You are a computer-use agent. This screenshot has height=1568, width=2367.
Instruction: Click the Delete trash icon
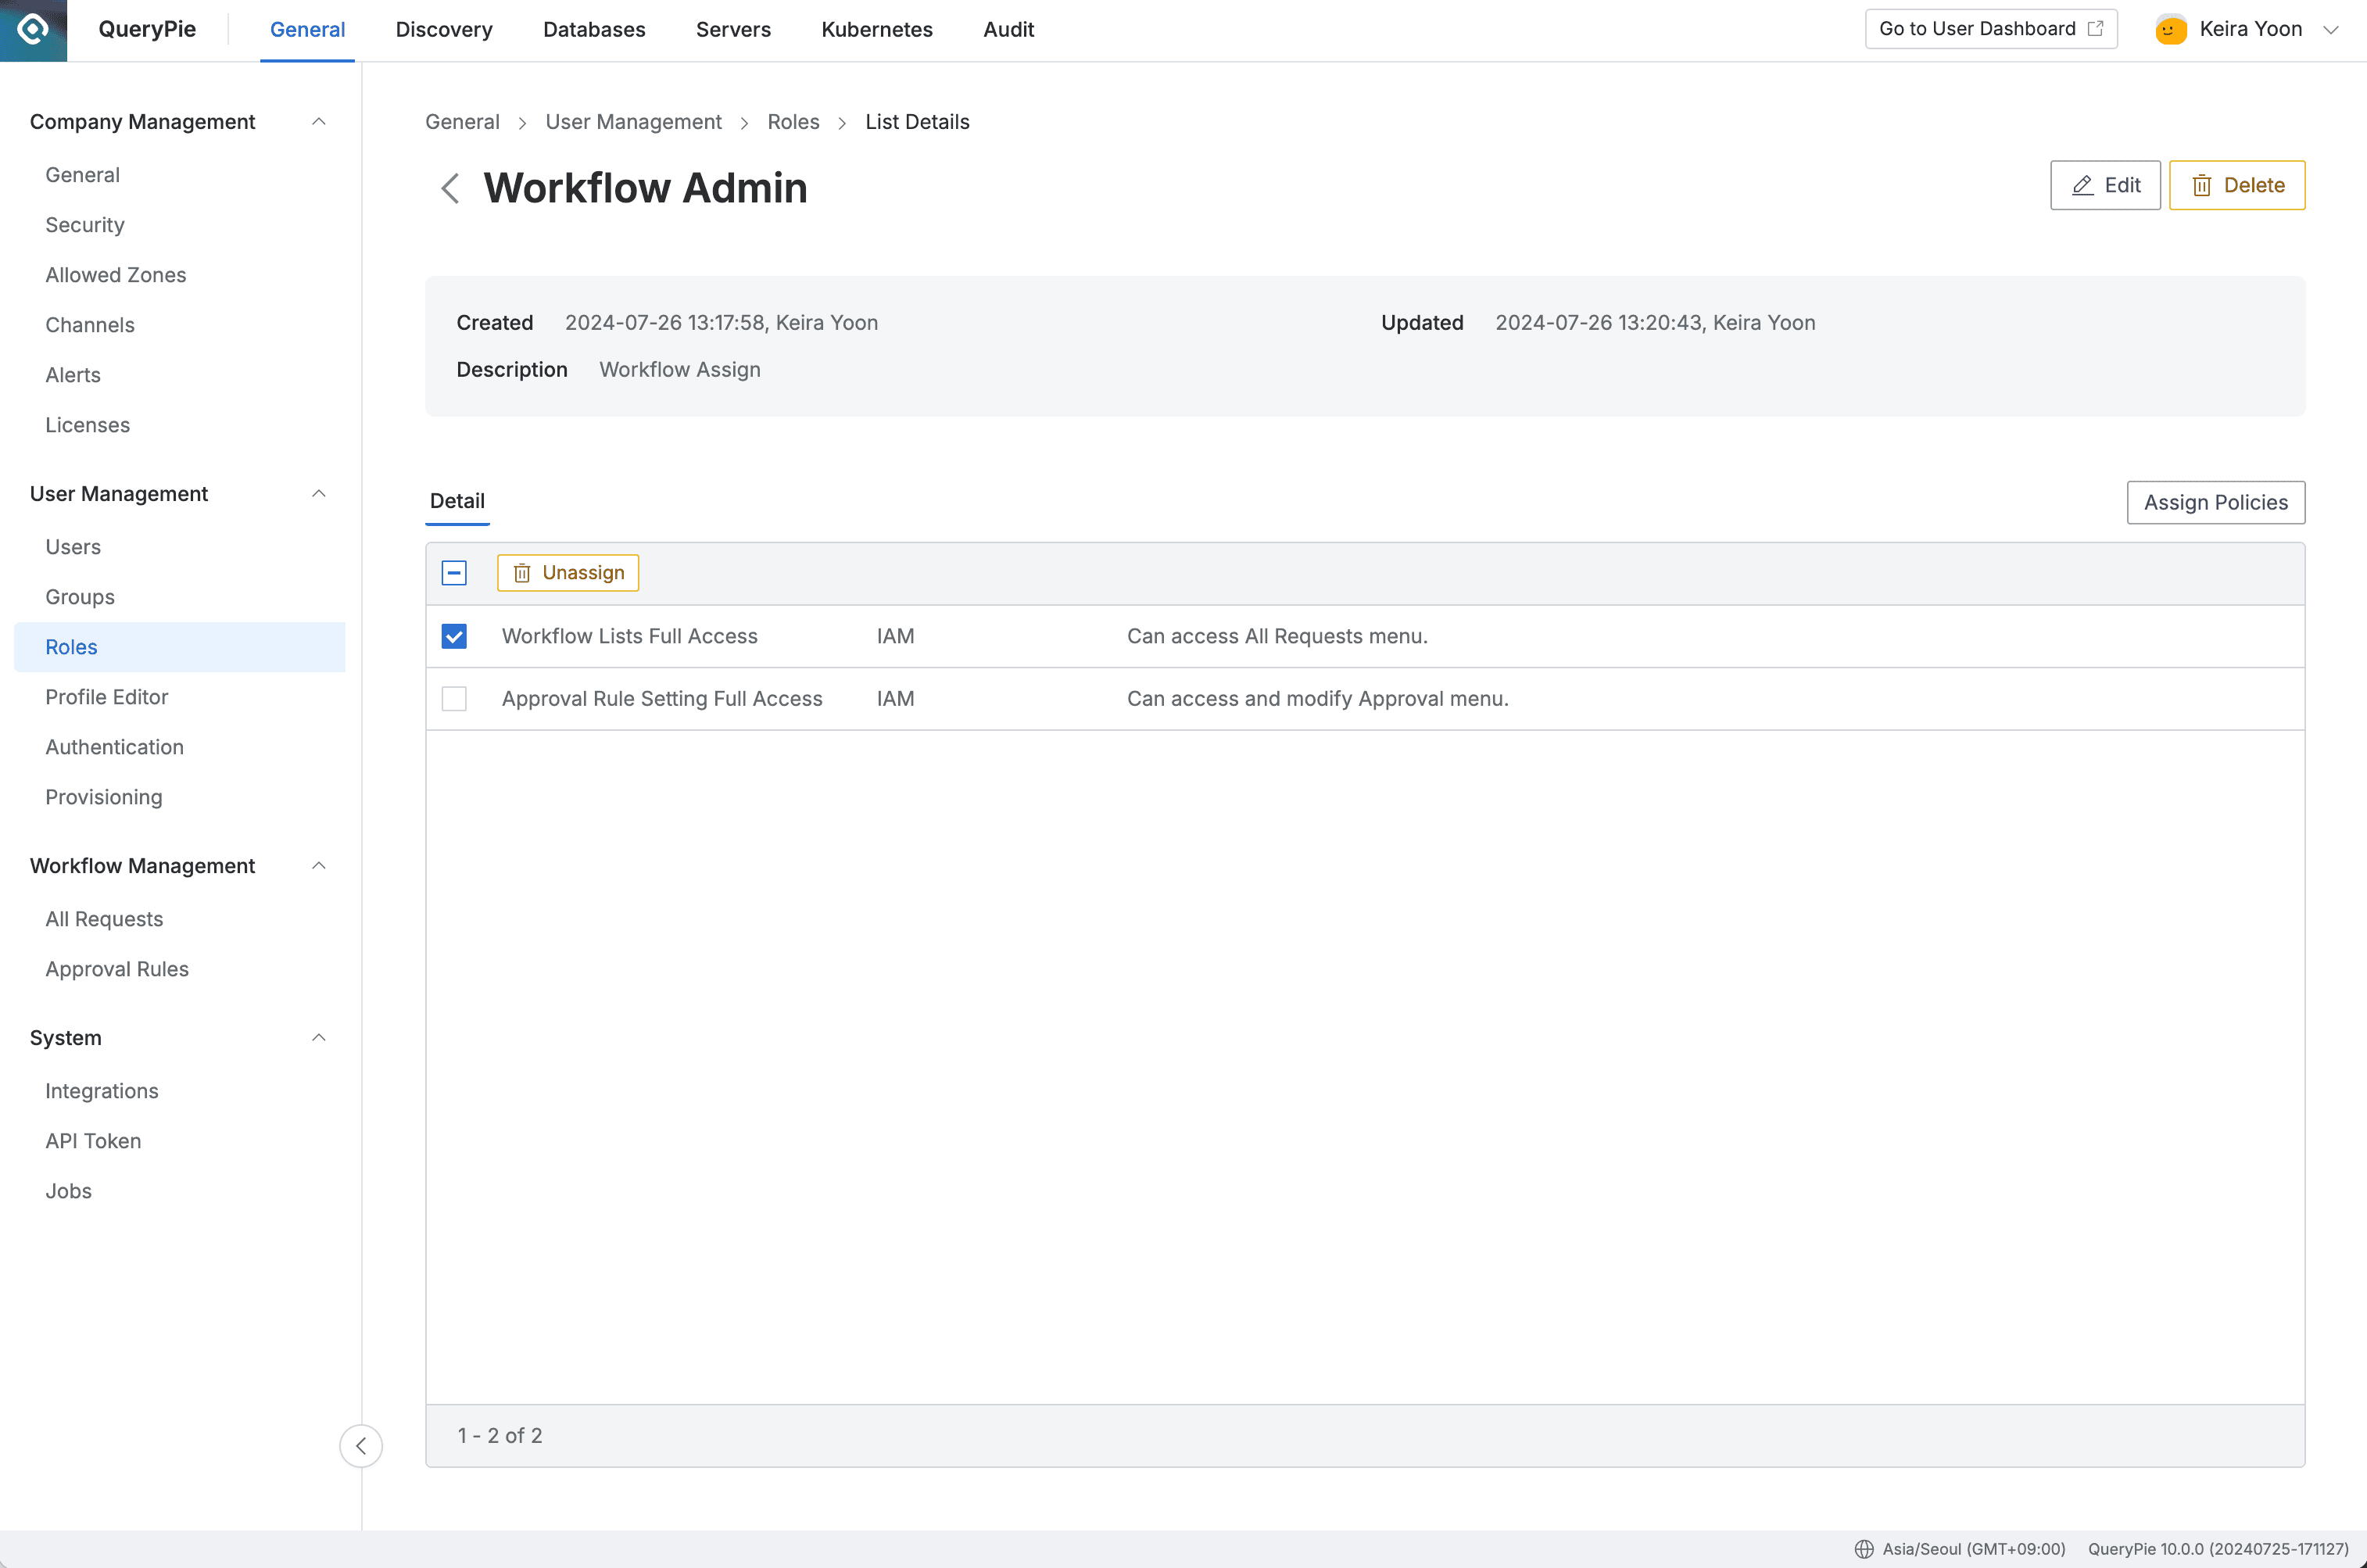[2204, 185]
